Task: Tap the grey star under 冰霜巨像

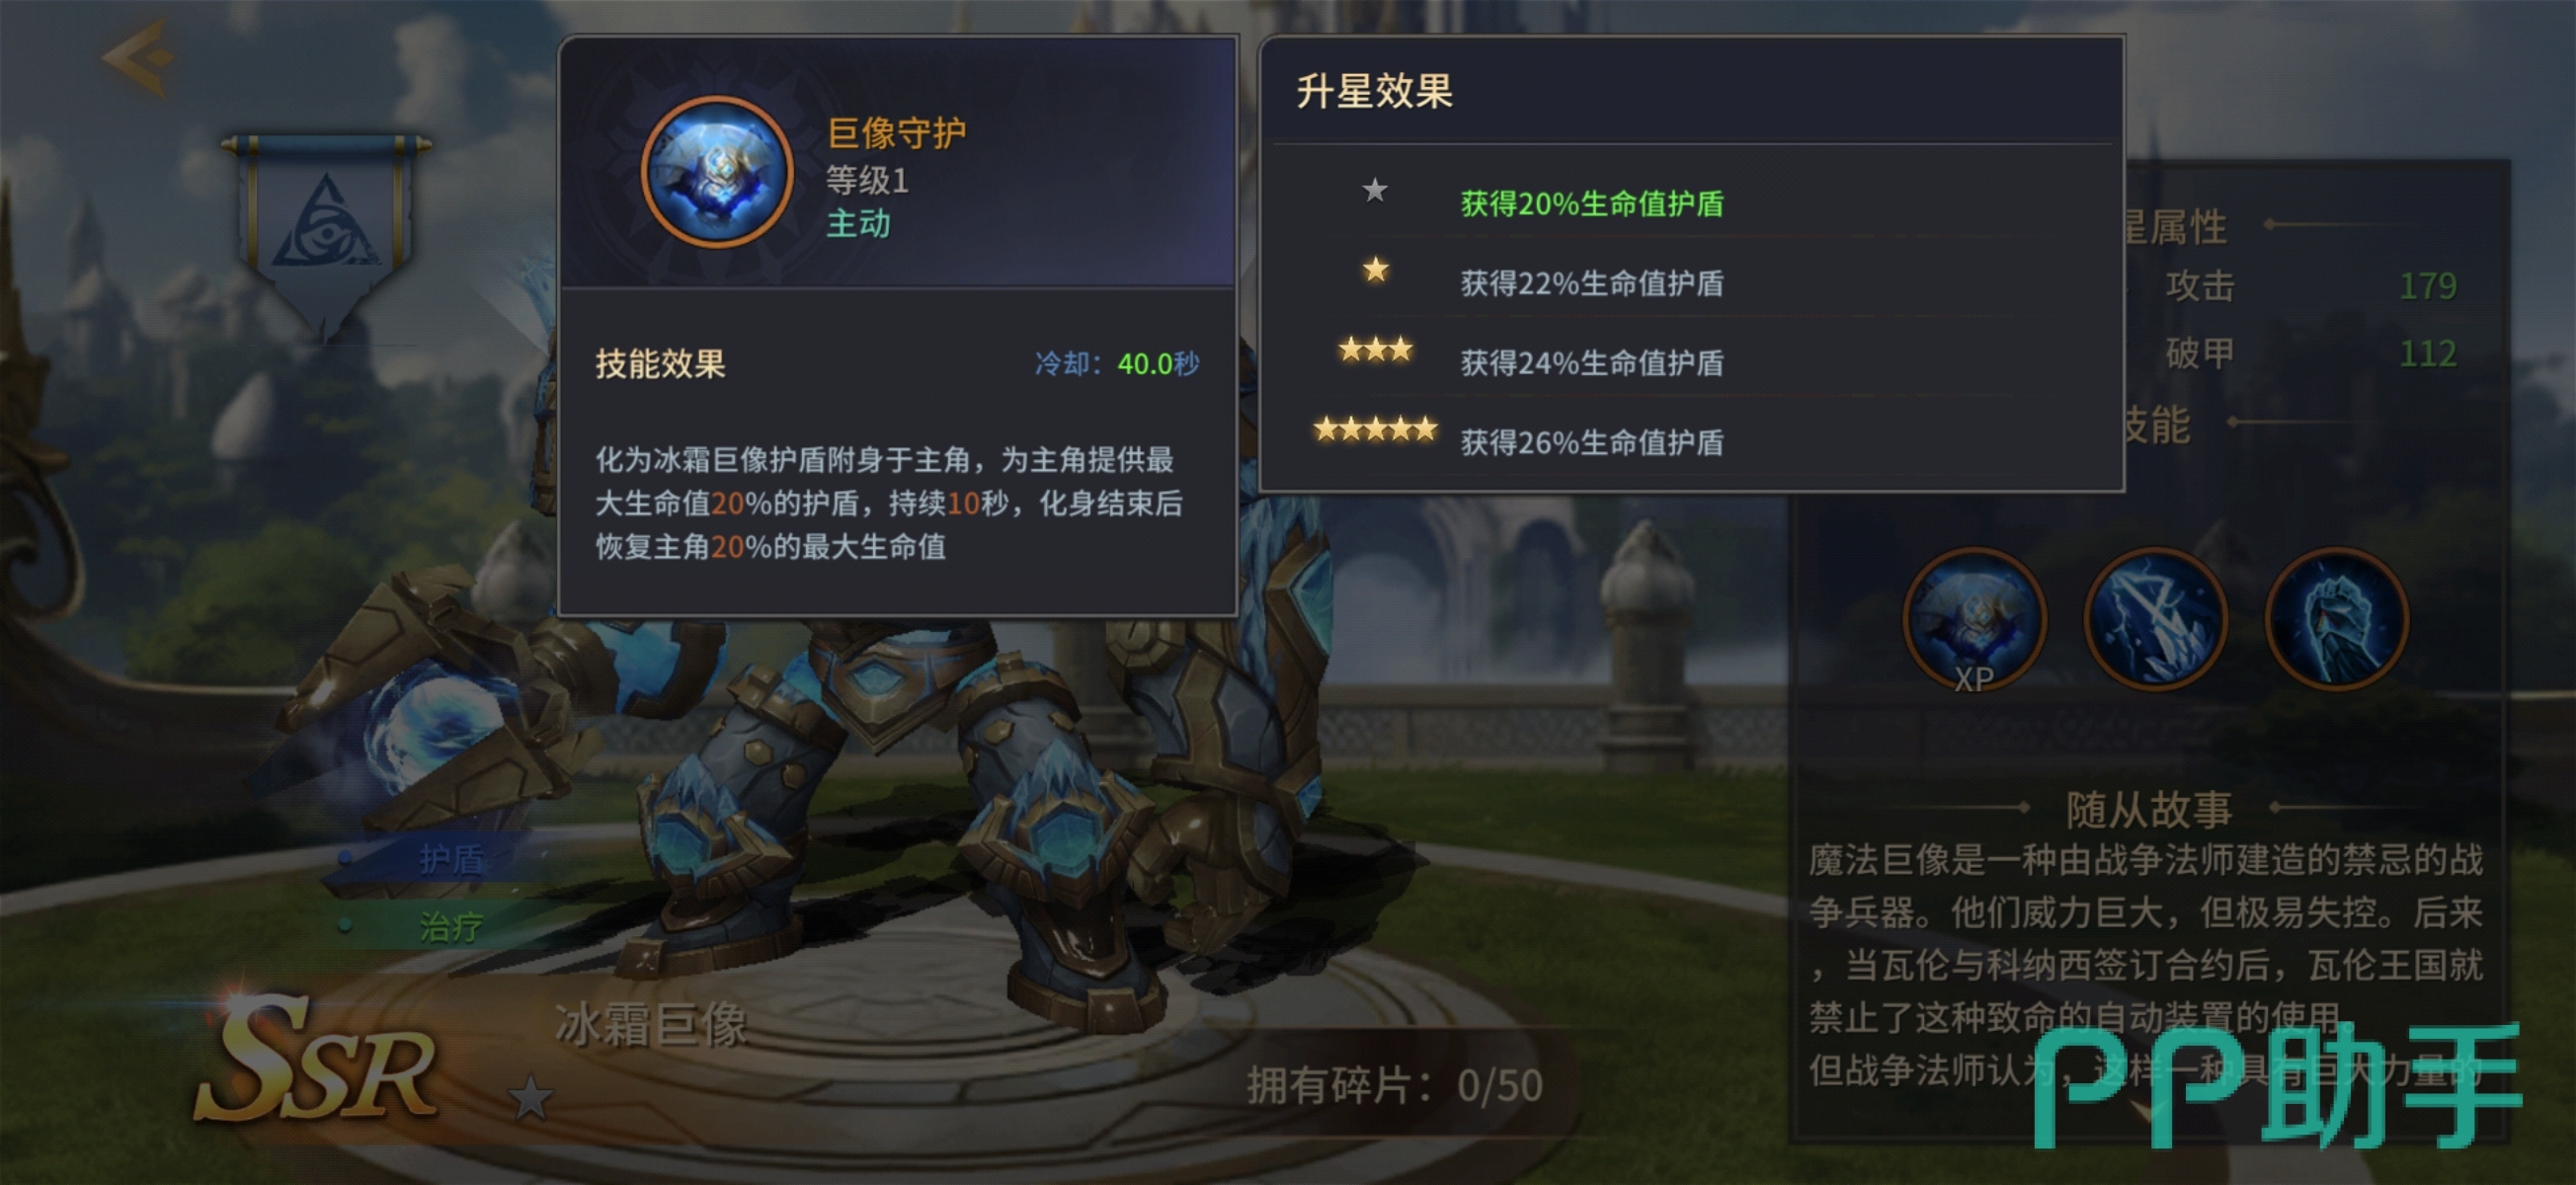Action: click(530, 1098)
